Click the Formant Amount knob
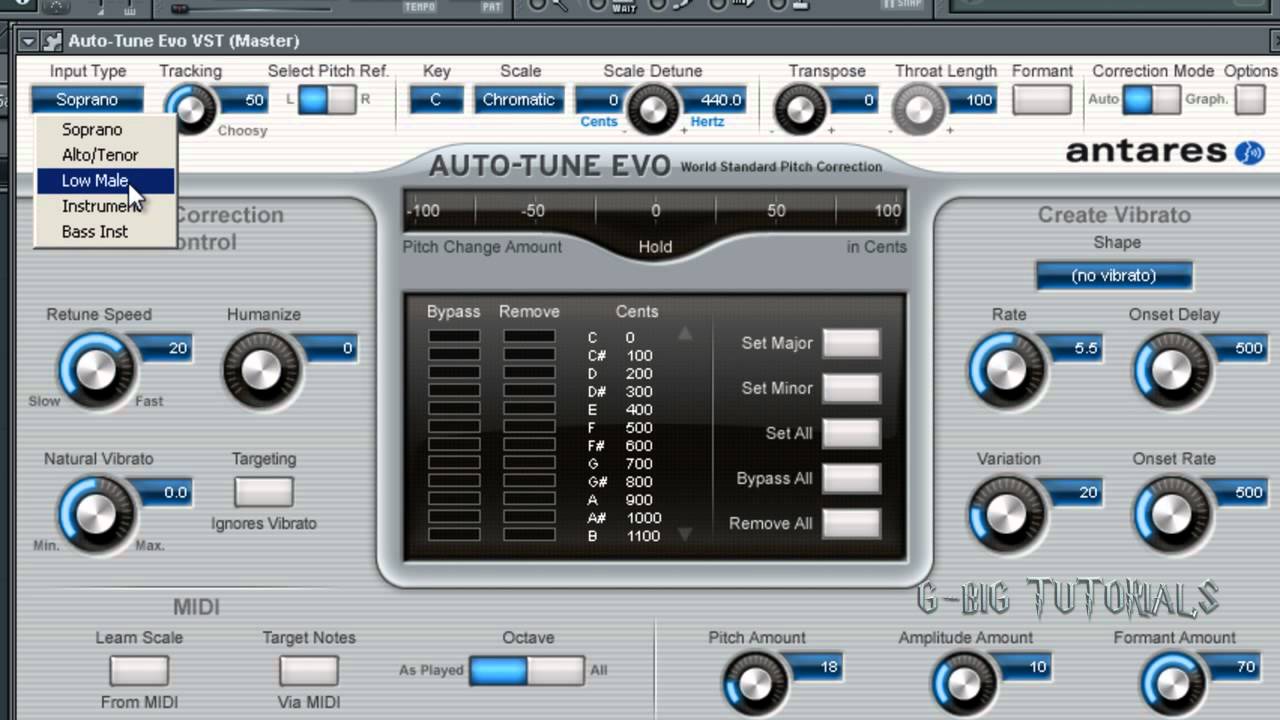The width and height of the screenshot is (1280, 720). click(1175, 685)
